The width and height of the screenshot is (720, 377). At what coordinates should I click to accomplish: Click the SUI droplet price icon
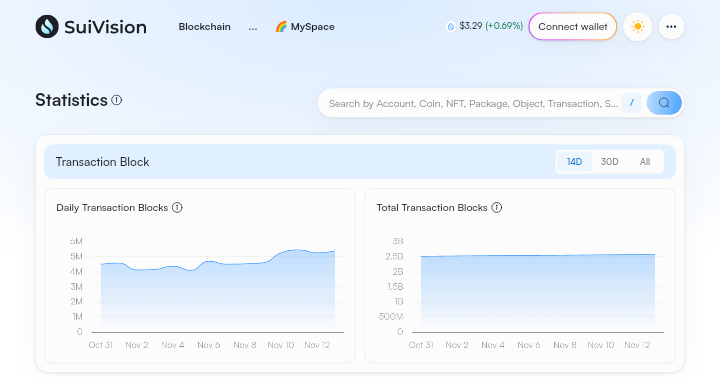[450, 27]
